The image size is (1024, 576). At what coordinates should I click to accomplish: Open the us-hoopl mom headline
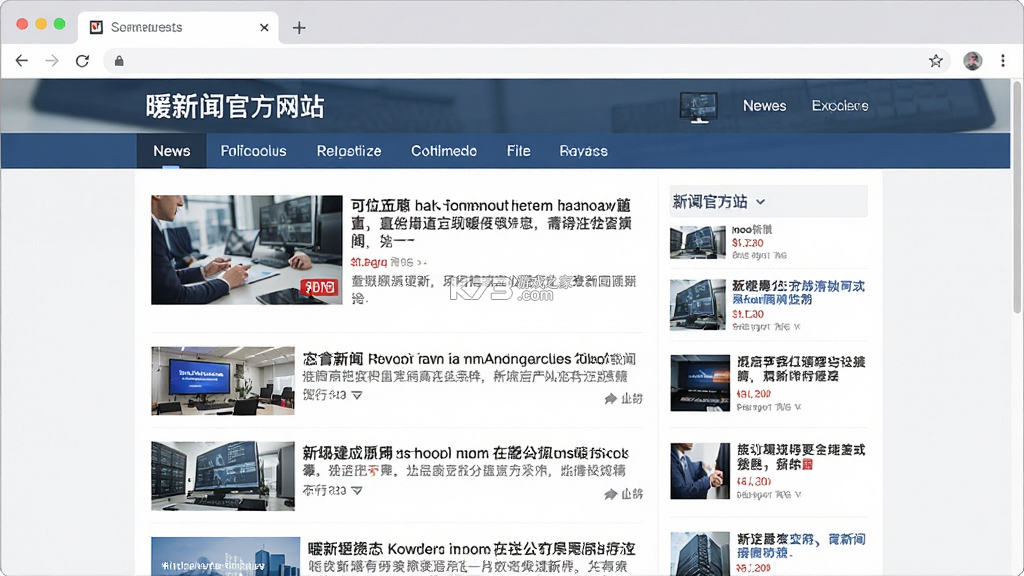[466, 453]
